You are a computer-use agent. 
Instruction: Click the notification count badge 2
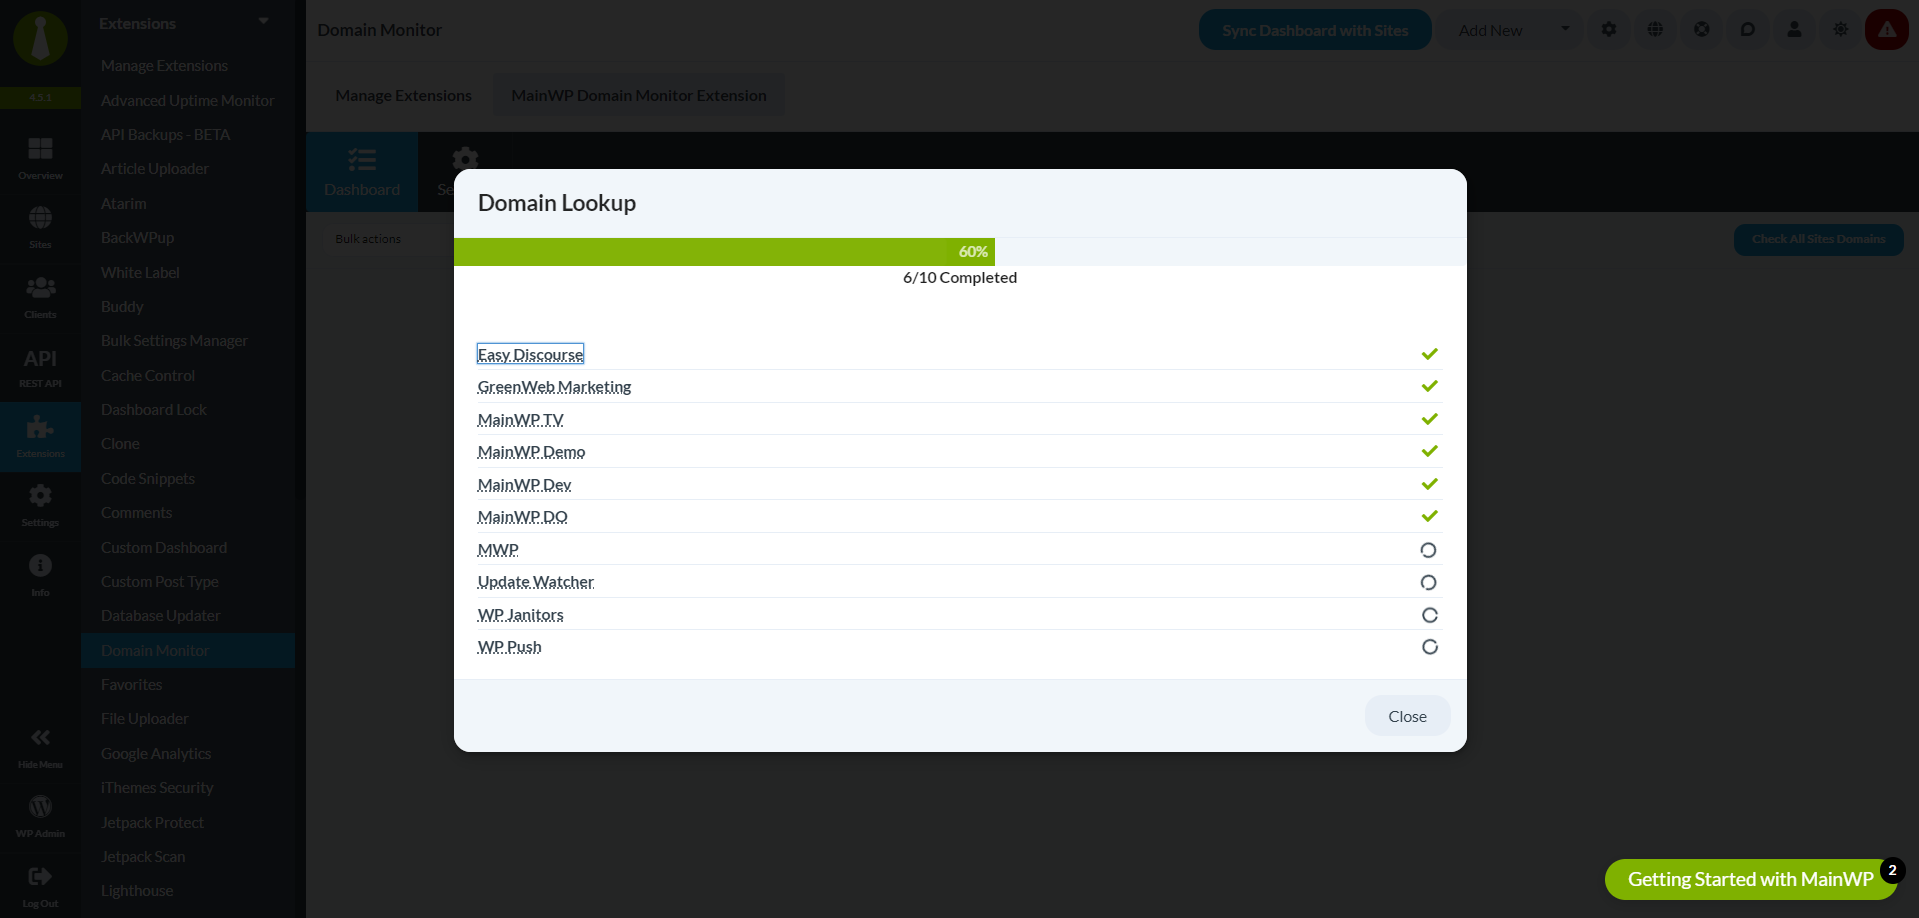(1891, 870)
